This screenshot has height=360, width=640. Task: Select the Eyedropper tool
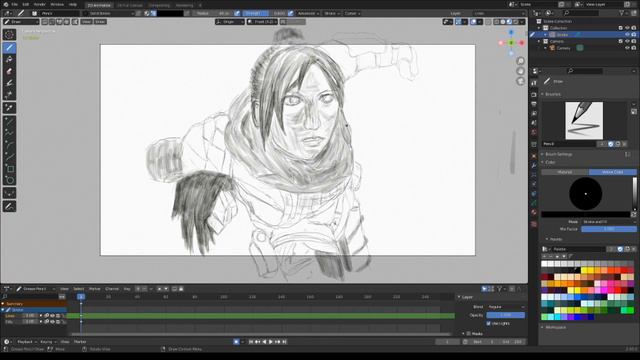click(9, 108)
